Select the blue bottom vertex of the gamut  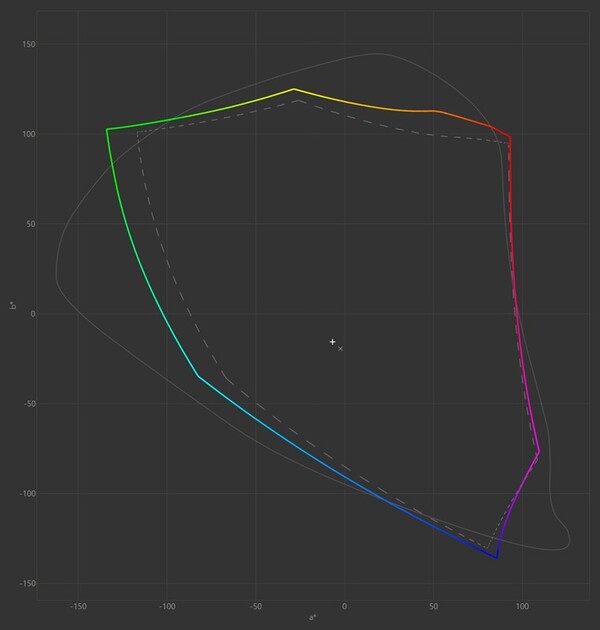pos(497,558)
